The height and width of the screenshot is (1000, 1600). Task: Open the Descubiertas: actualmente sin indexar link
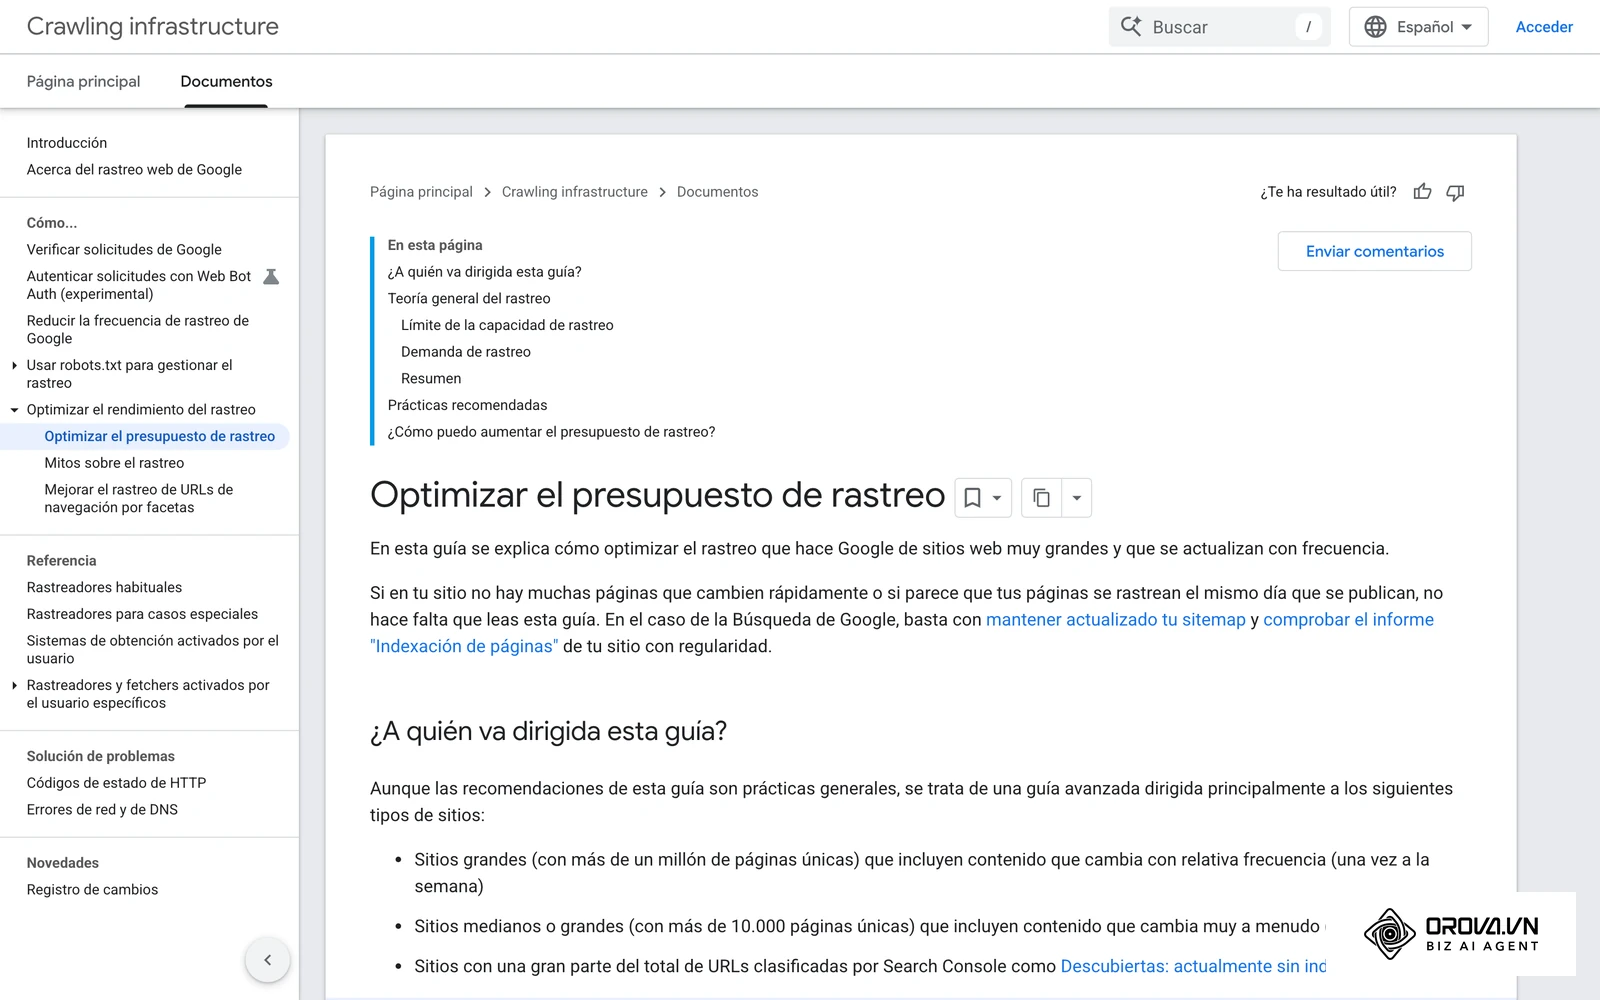[x=1193, y=967]
